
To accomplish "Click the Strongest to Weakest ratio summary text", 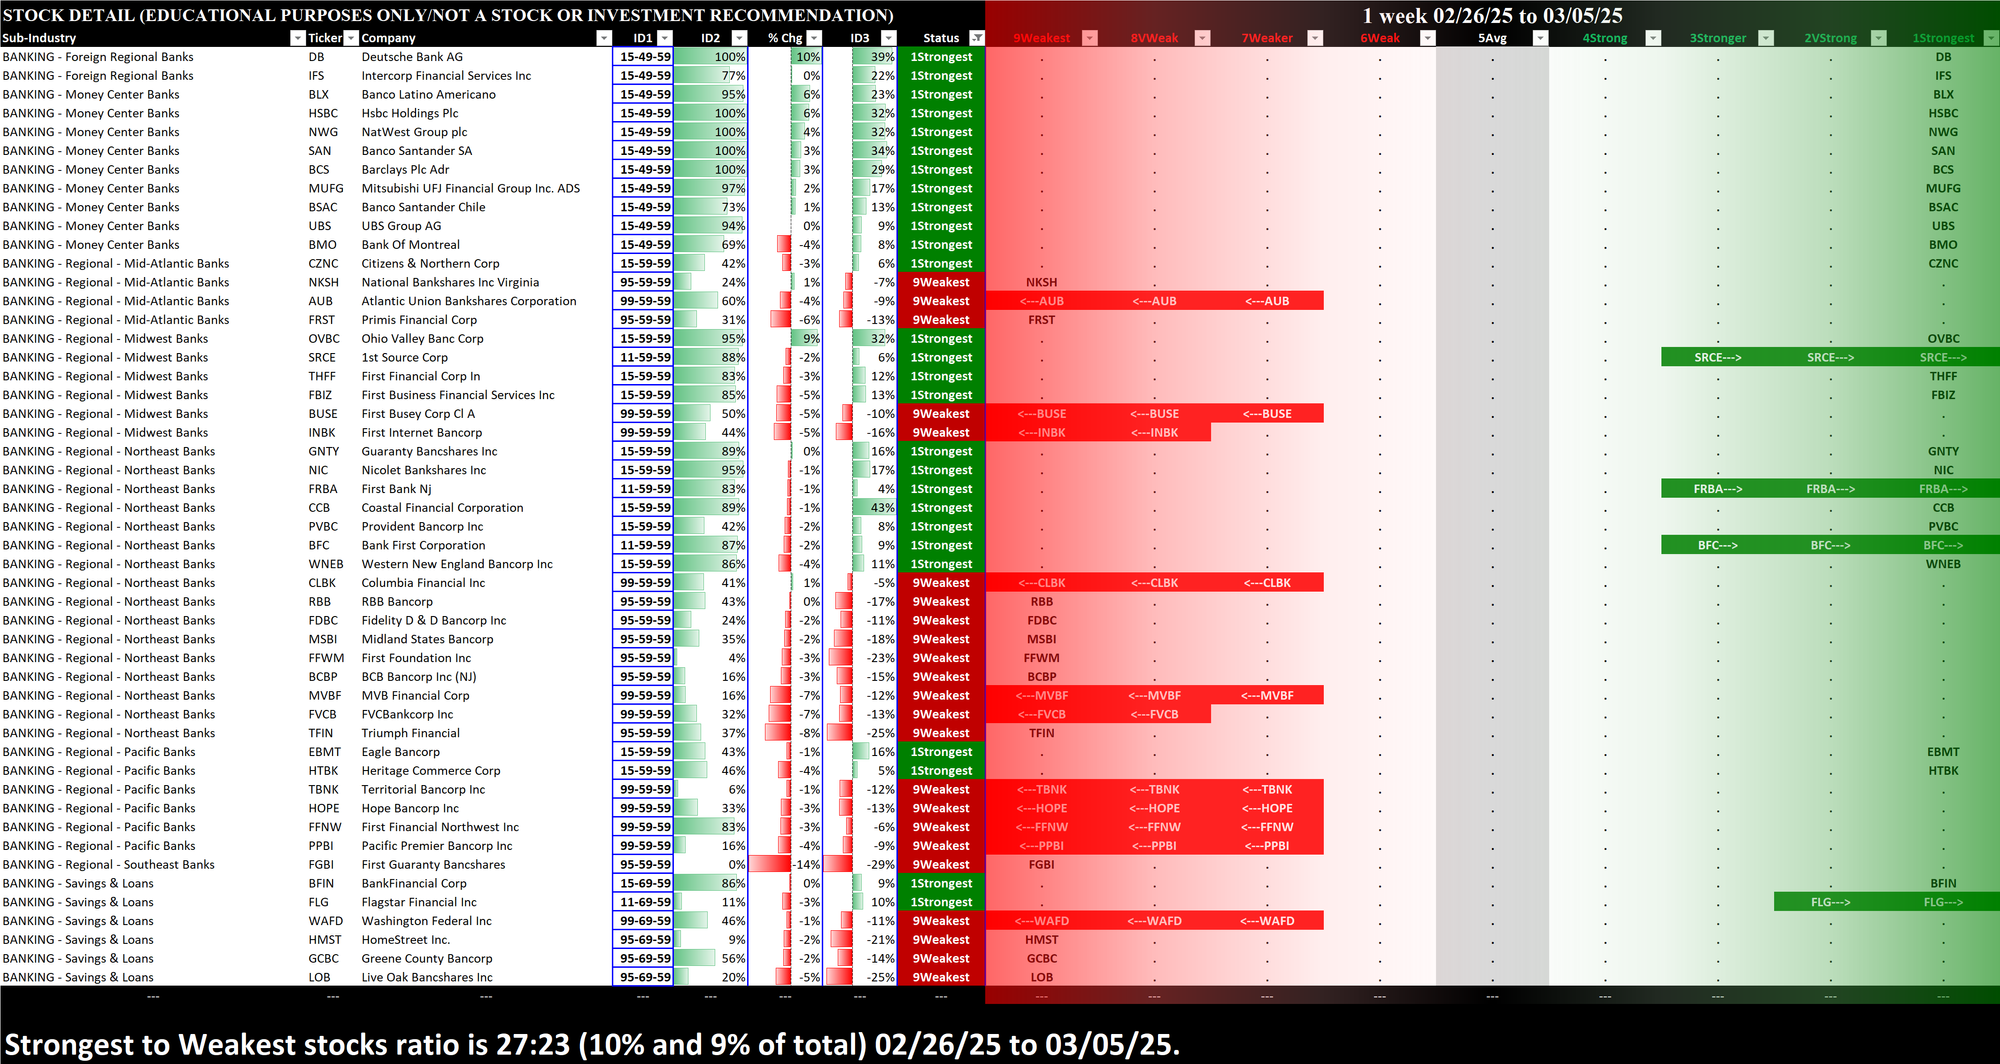I will click(x=592, y=1044).
